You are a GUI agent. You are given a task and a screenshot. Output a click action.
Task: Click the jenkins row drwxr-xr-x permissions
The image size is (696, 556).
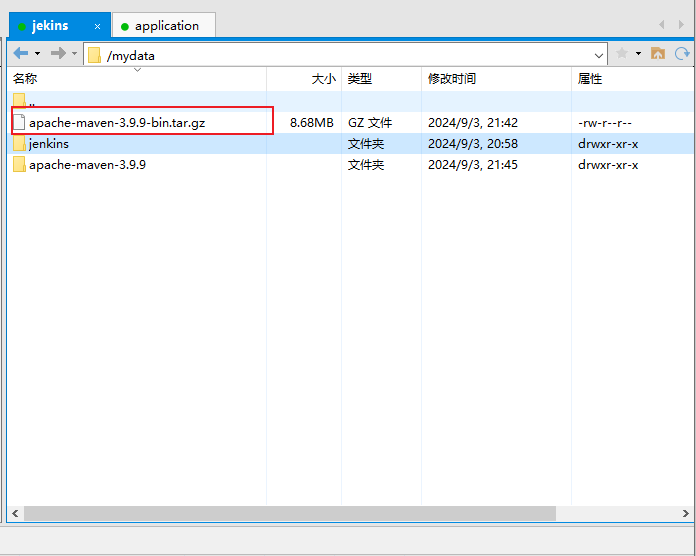(608, 144)
